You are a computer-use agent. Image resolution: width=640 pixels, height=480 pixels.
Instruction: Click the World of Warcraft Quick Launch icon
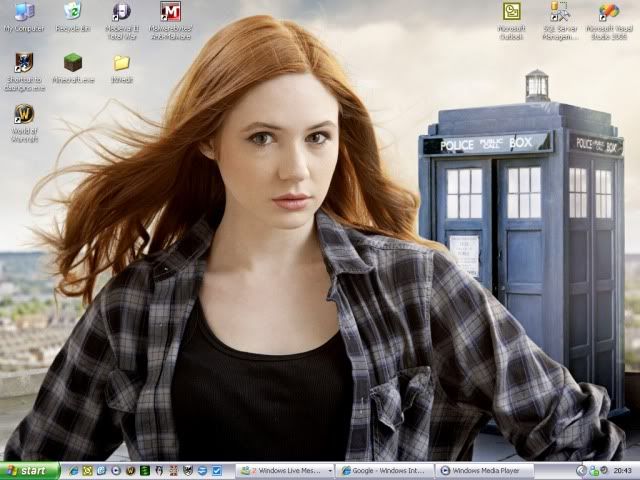click(x=130, y=471)
